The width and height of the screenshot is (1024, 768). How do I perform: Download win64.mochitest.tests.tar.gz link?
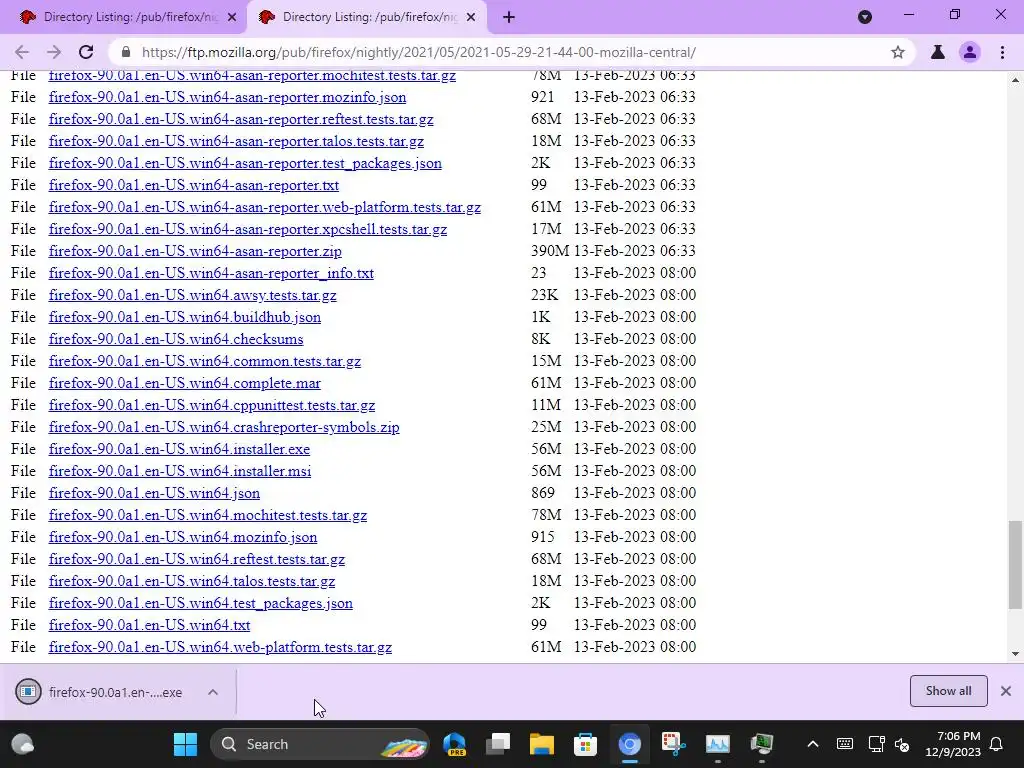[x=208, y=515]
